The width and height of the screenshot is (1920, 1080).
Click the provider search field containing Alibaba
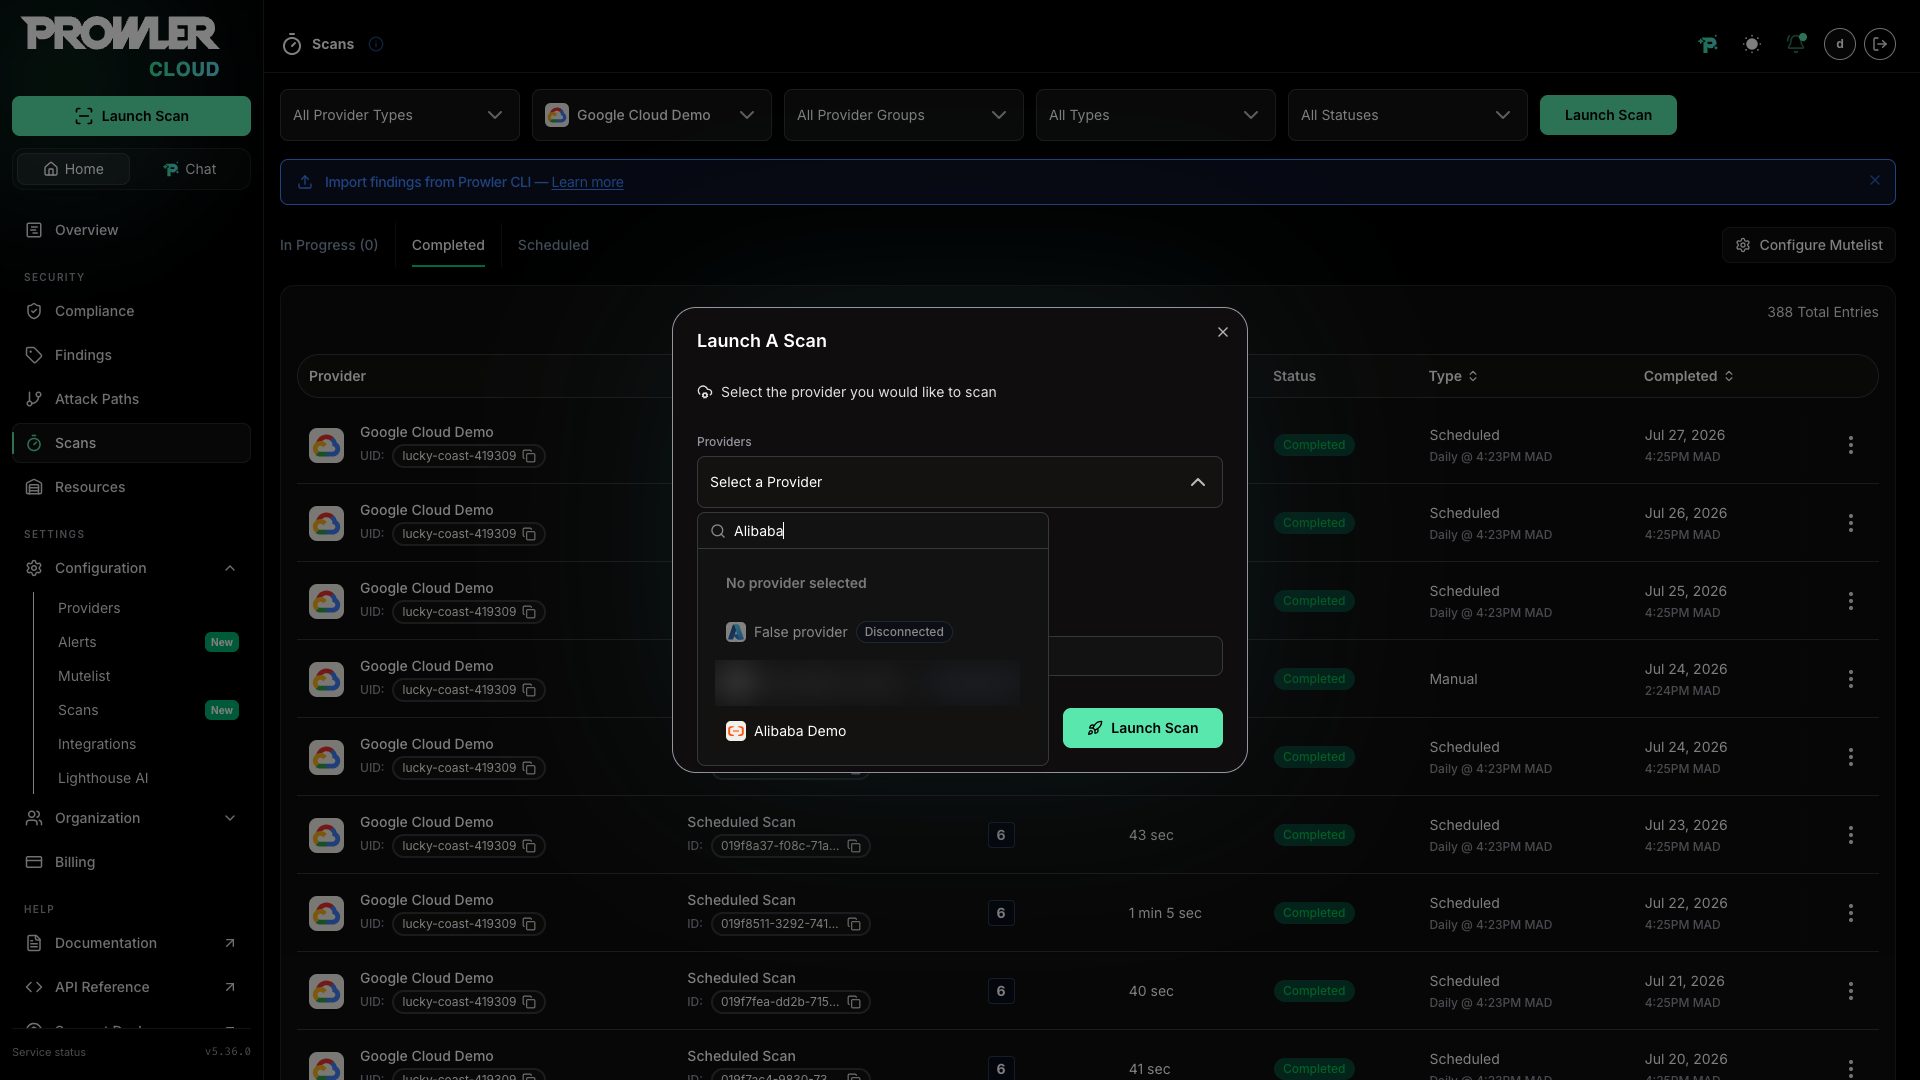pyautogui.click(x=873, y=531)
